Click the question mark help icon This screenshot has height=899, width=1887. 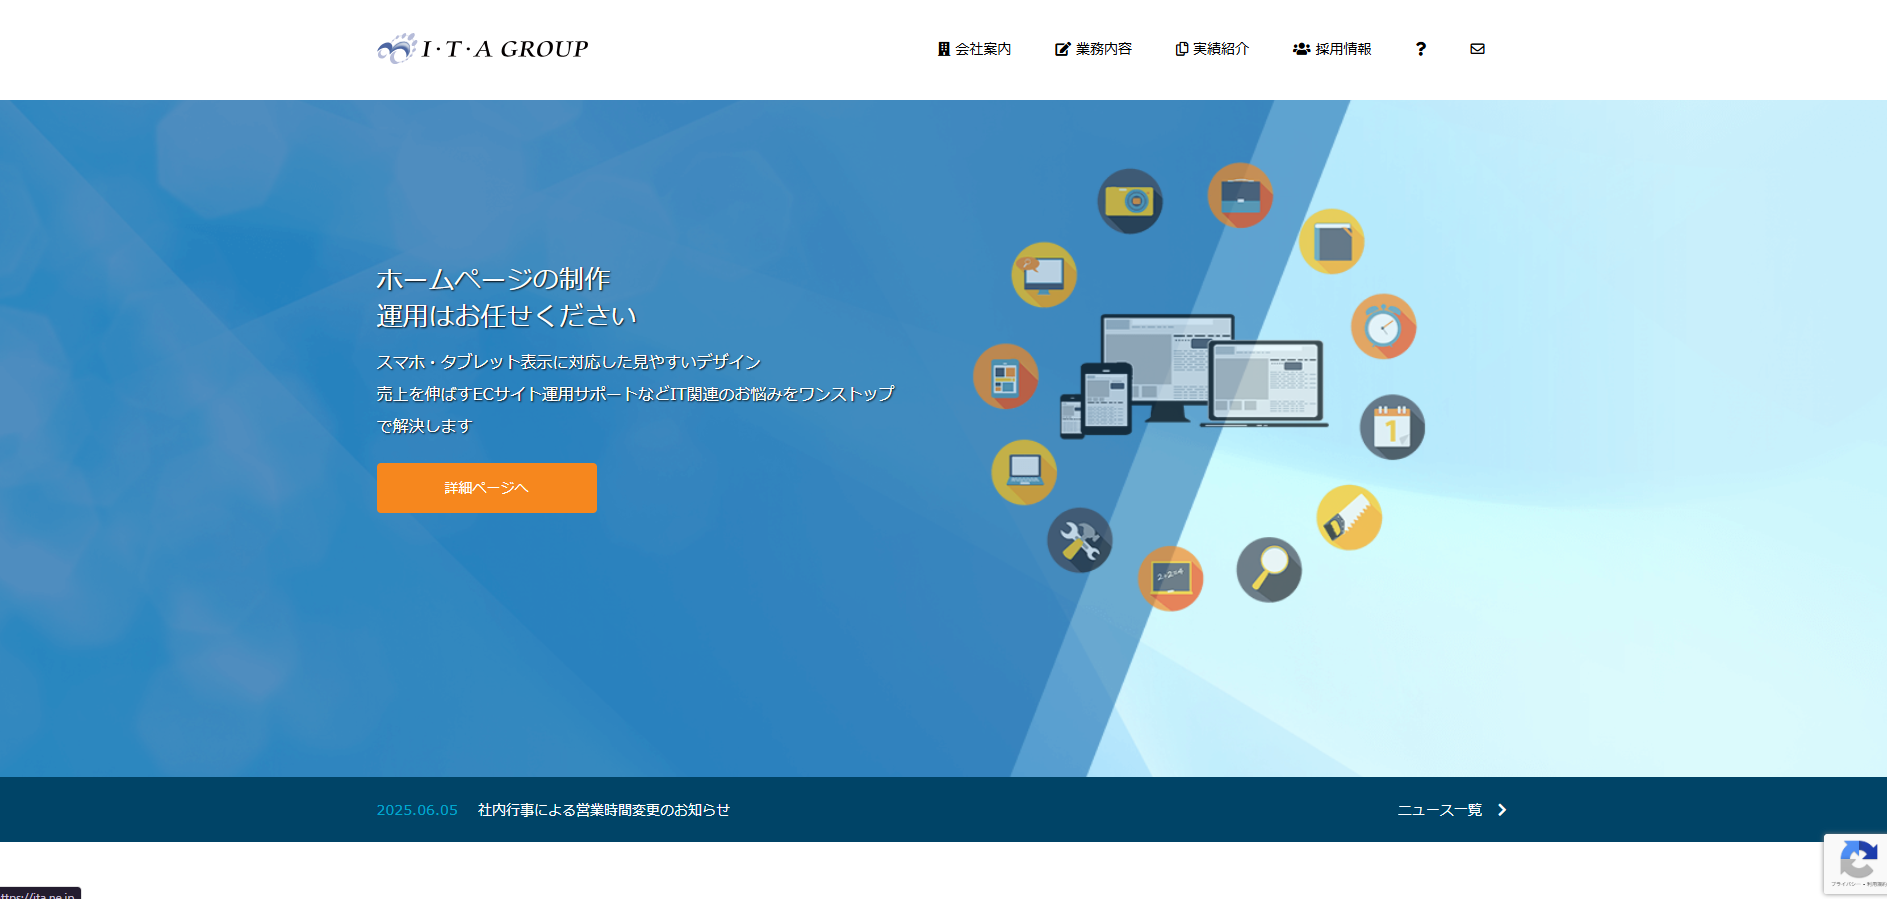tap(1420, 49)
